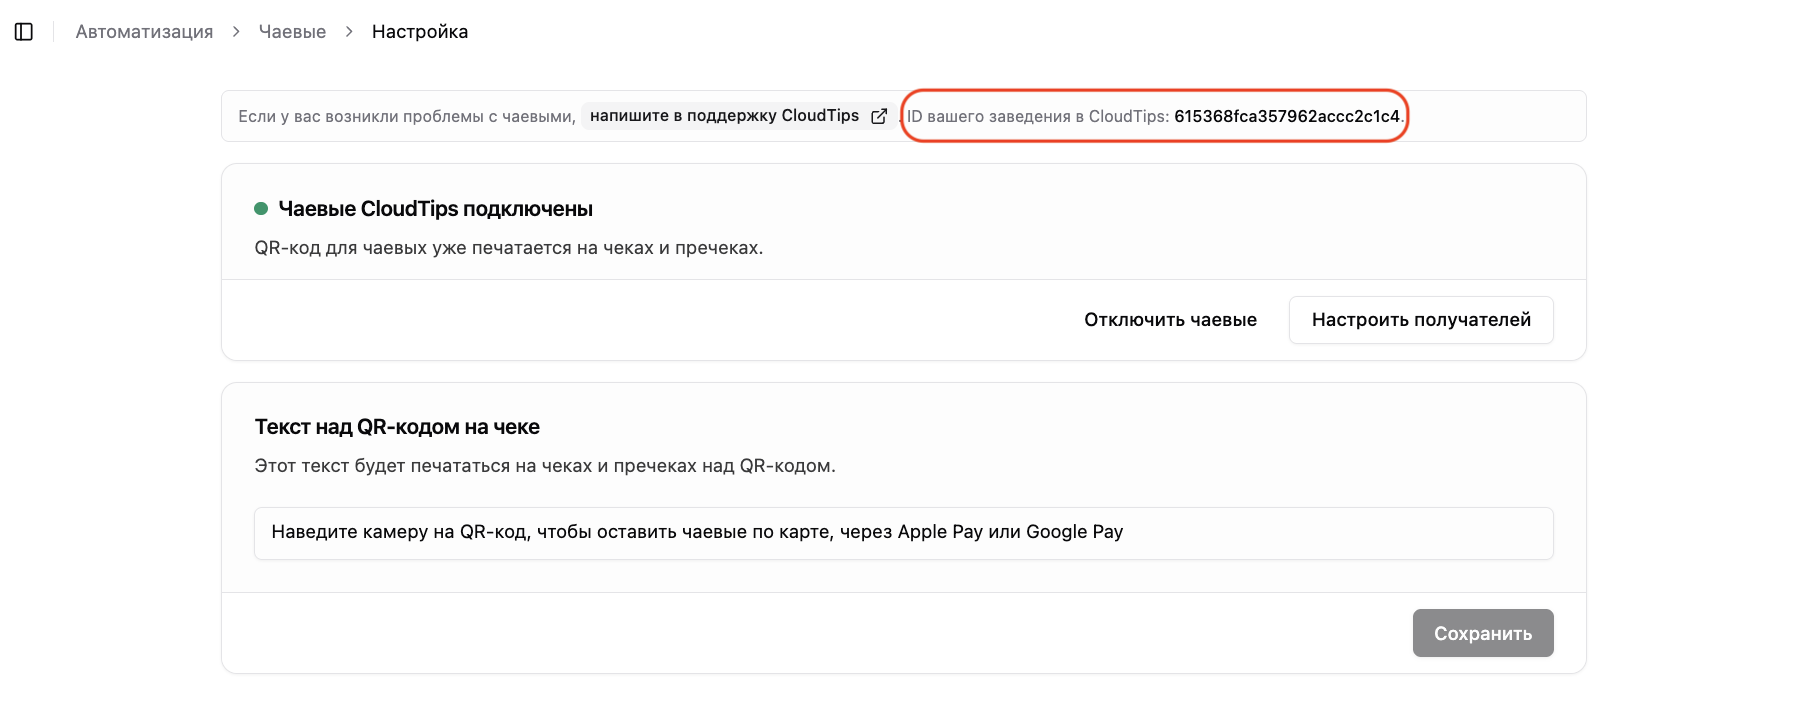1804x708 pixels.
Task: Open the Чаевые breadcrumb
Action: pyautogui.click(x=292, y=32)
